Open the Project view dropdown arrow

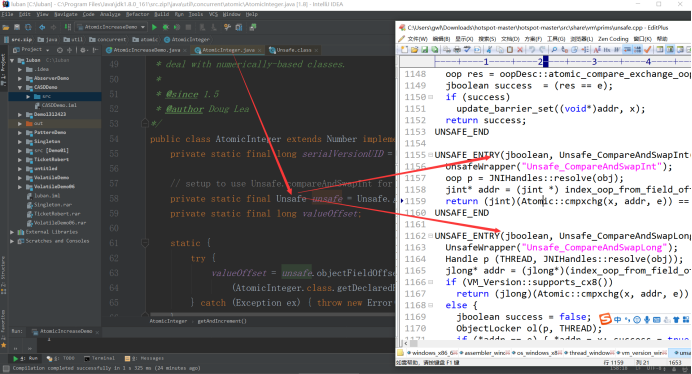pos(47,50)
